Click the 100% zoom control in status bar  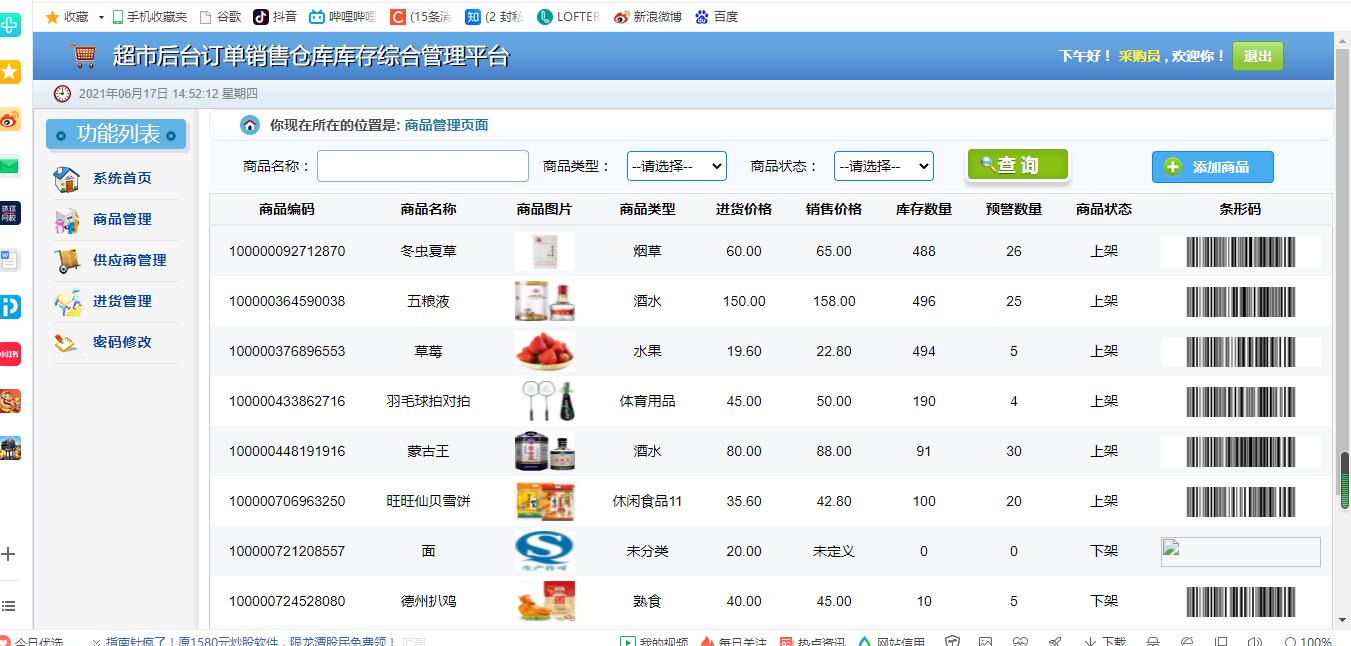pos(1308,641)
